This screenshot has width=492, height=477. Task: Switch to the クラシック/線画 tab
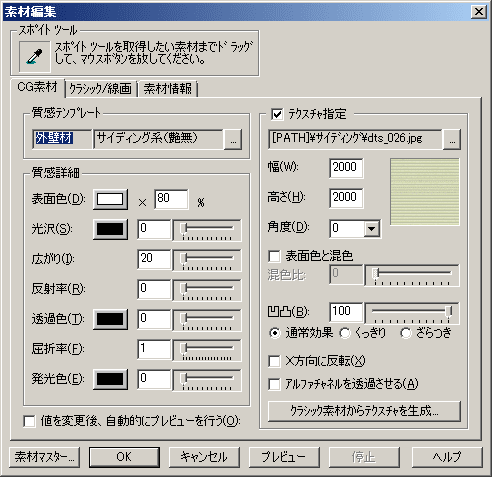tap(101, 89)
